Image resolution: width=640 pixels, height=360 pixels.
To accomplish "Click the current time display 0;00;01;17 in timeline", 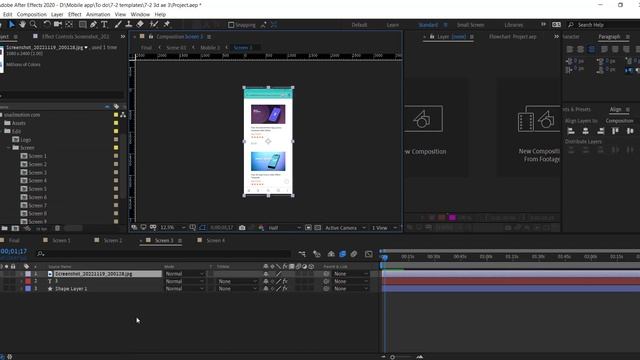I will [x=14, y=251].
